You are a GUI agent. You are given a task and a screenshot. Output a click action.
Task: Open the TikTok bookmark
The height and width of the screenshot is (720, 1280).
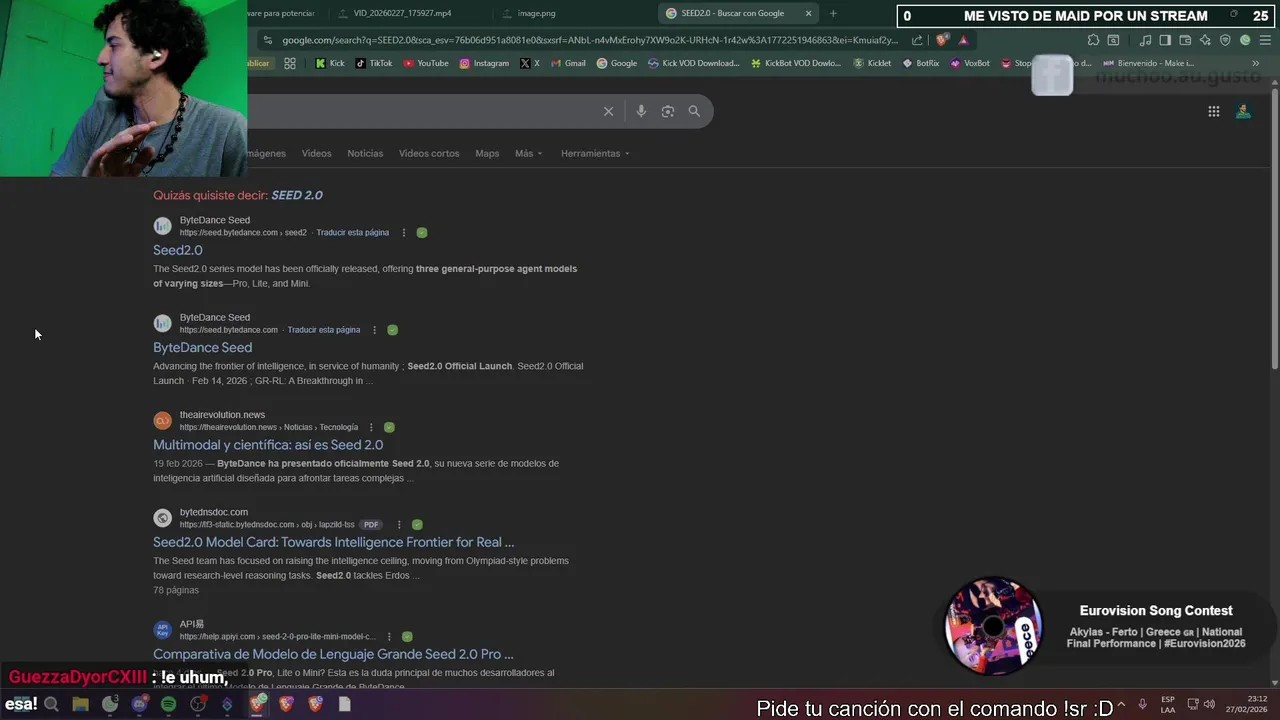[x=374, y=63]
